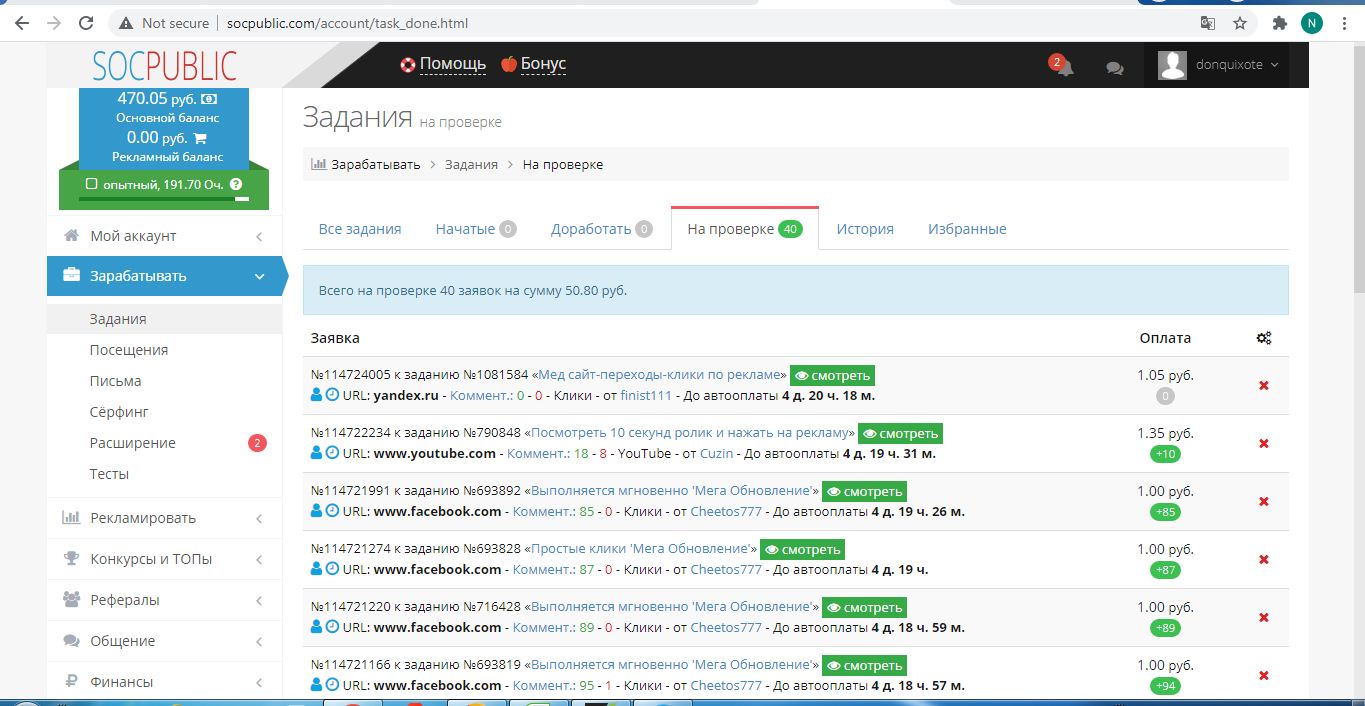Image resolution: width=1365 pixels, height=706 pixels.
Task: Open the table settings gears icon
Action: pyautogui.click(x=1264, y=338)
